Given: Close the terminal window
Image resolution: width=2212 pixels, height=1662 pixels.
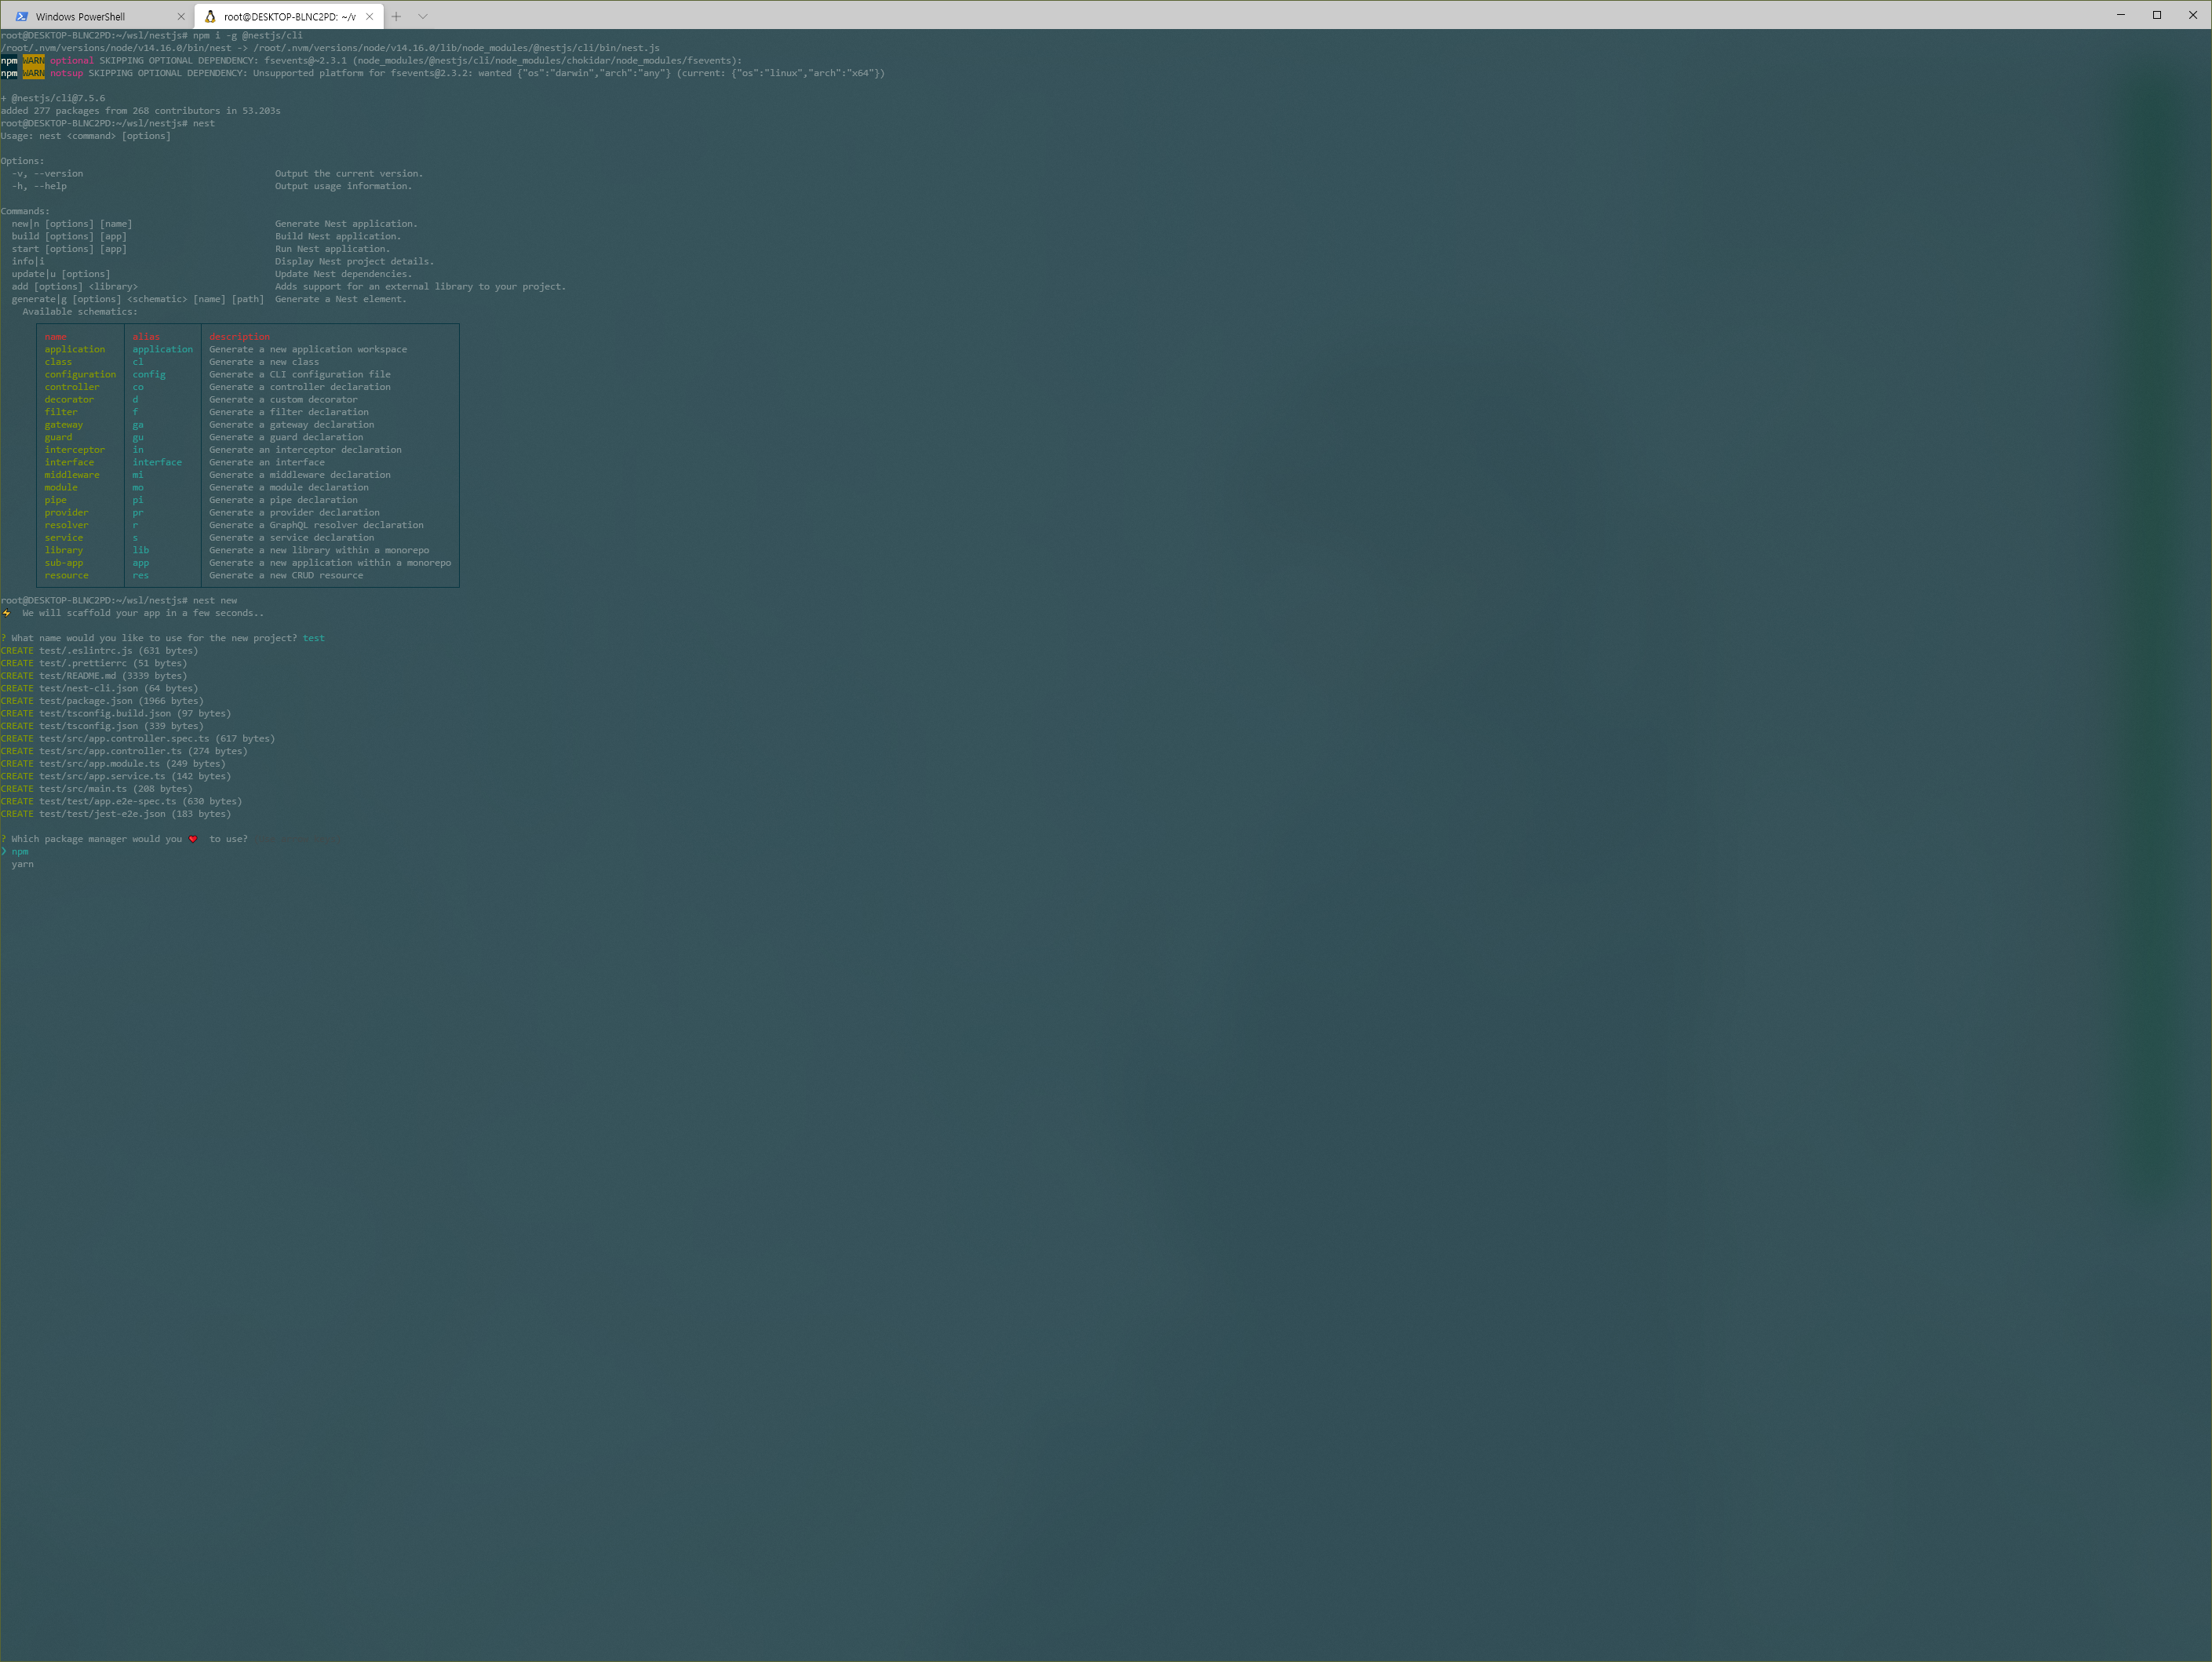Looking at the screenshot, I should point(2192,15).
